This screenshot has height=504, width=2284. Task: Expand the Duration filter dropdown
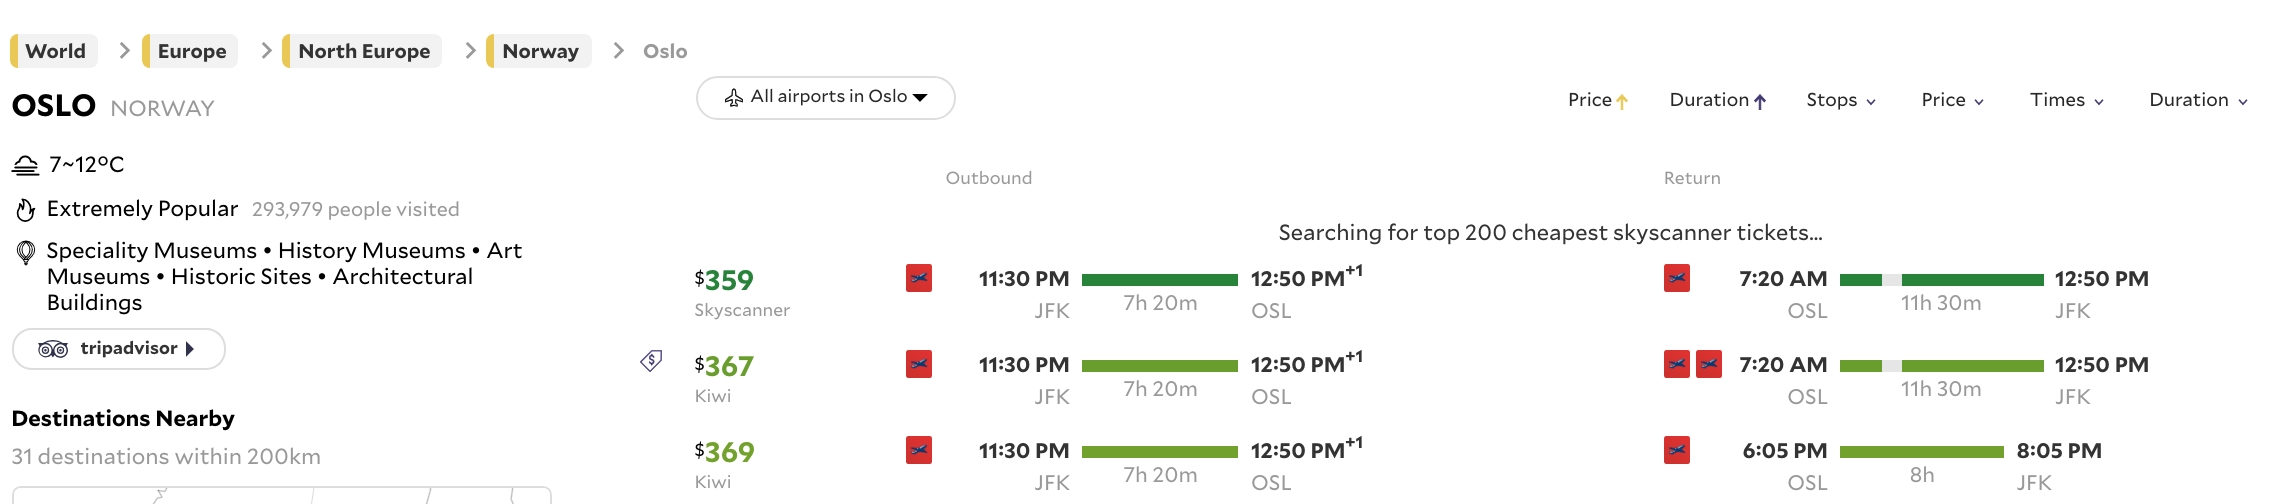[2198, 100]
